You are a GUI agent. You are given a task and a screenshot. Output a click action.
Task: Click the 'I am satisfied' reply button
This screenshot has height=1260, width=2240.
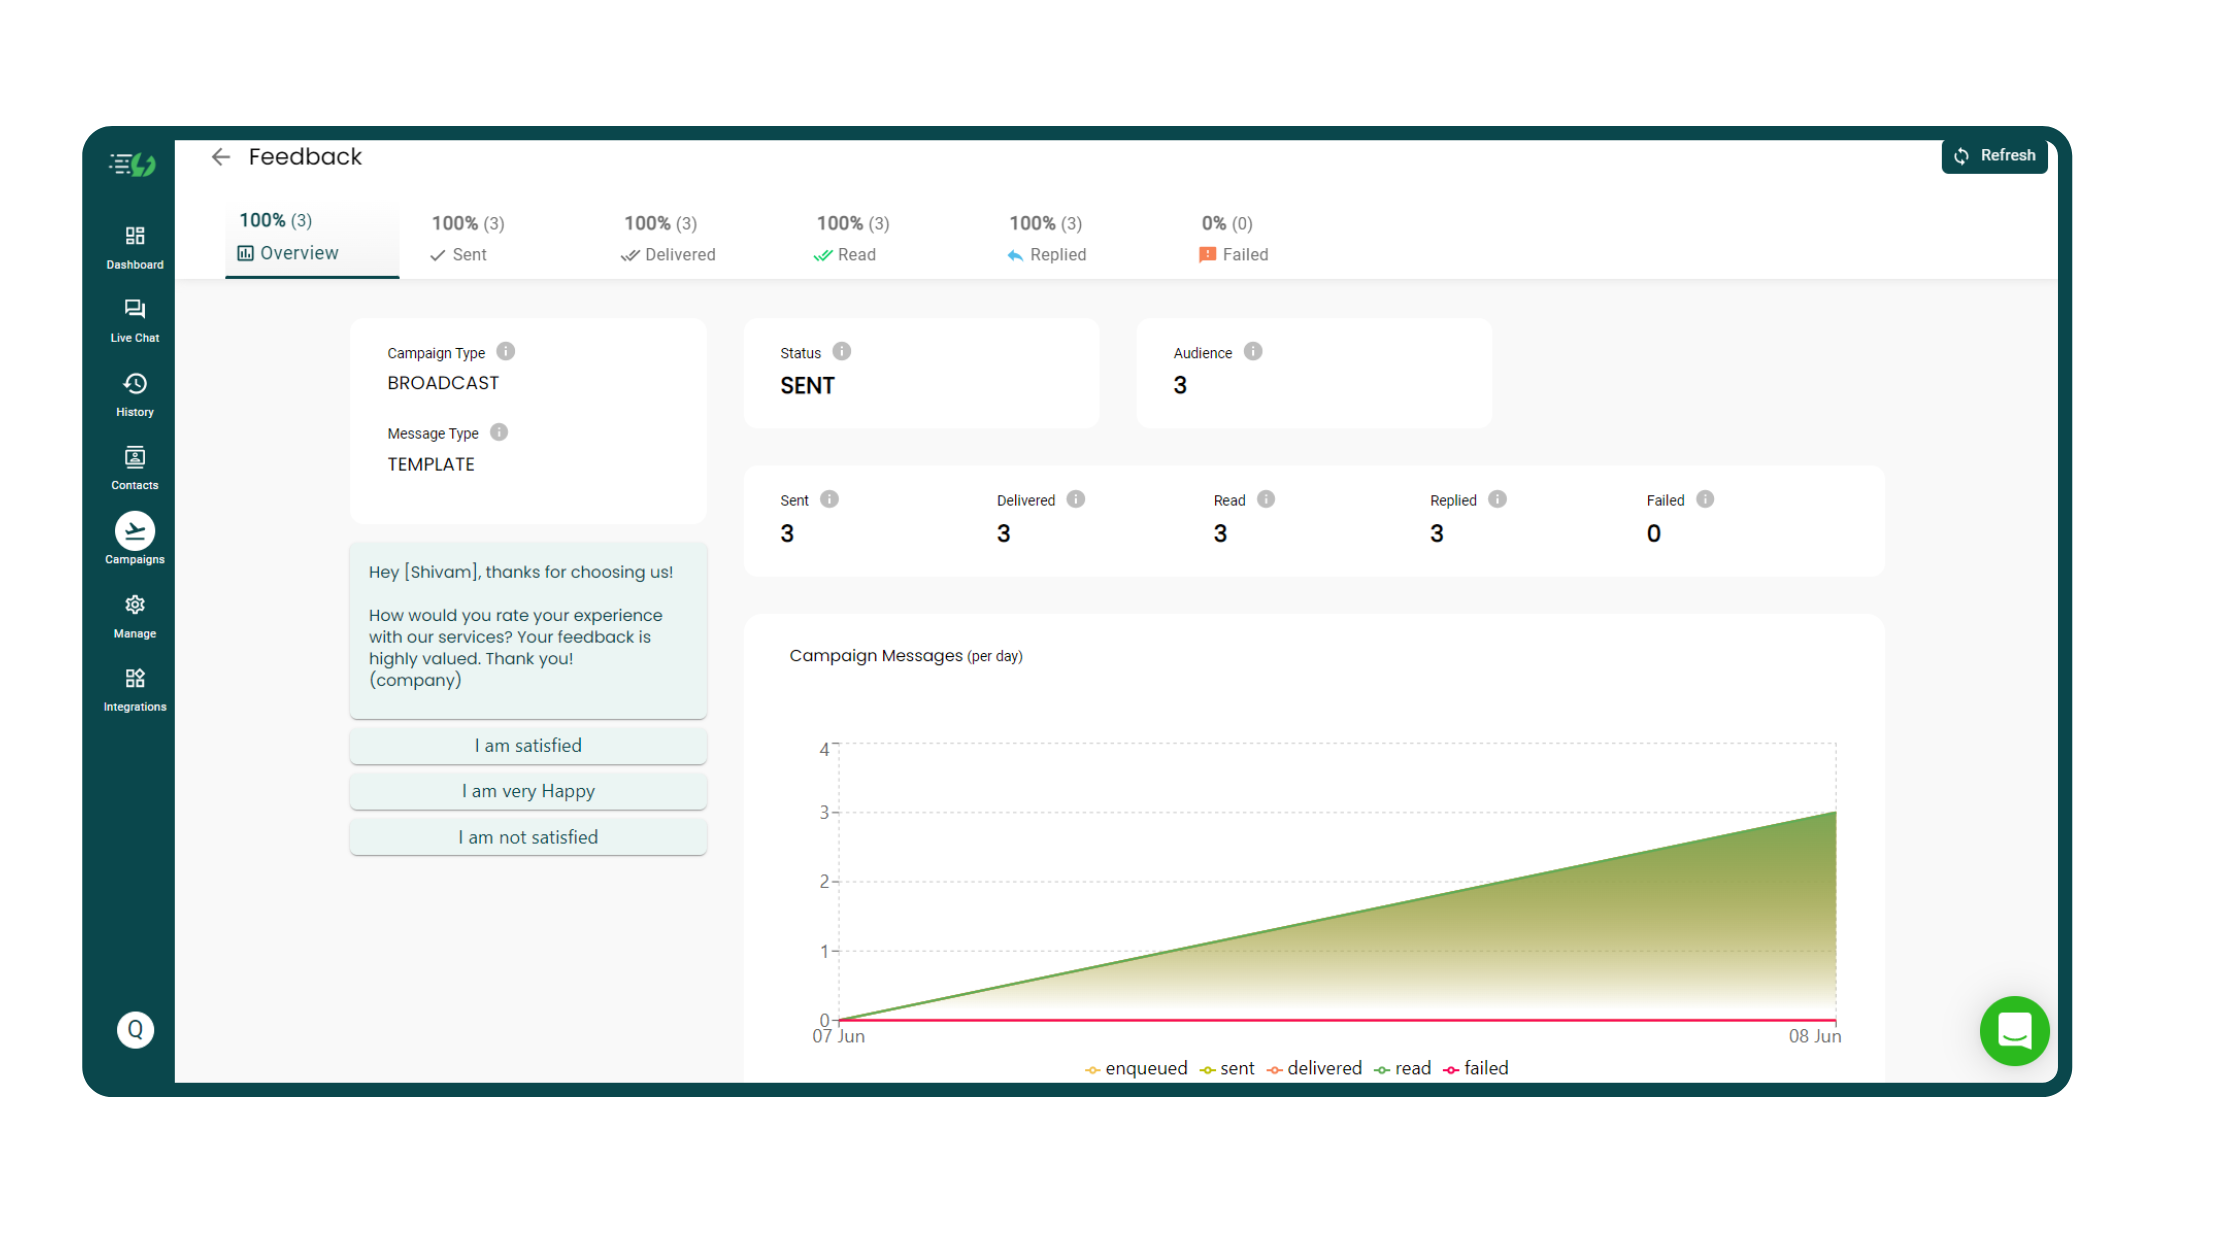tap(528, 746)
